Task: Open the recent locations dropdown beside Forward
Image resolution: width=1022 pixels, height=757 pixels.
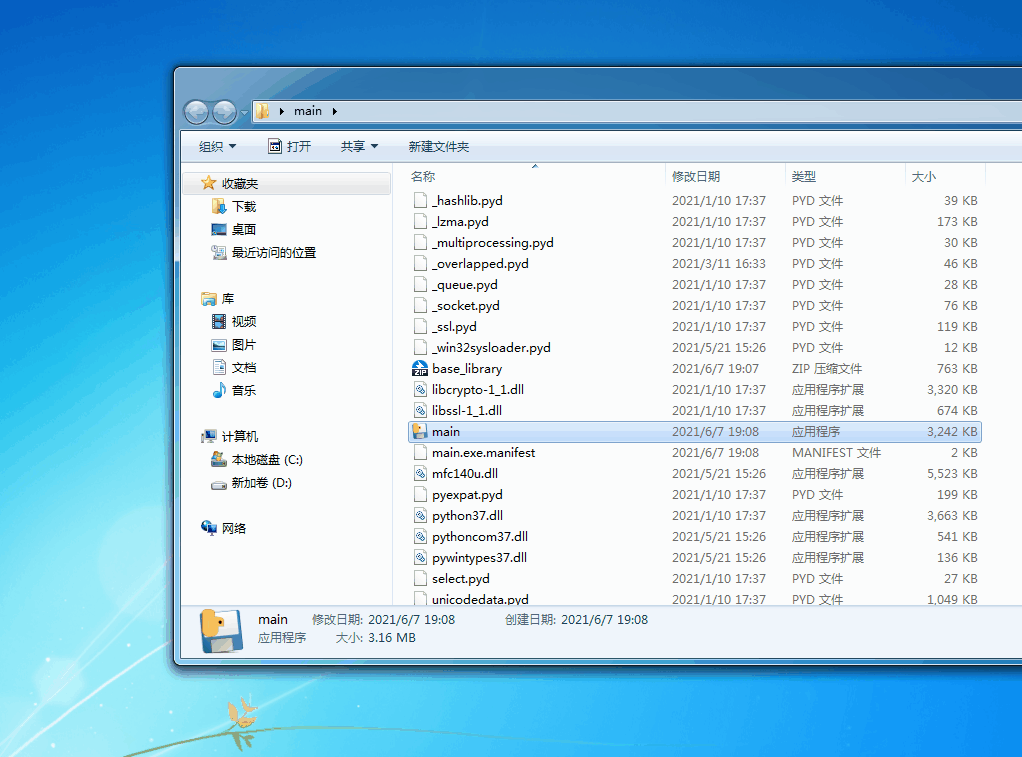Action: tap(244, 112)
